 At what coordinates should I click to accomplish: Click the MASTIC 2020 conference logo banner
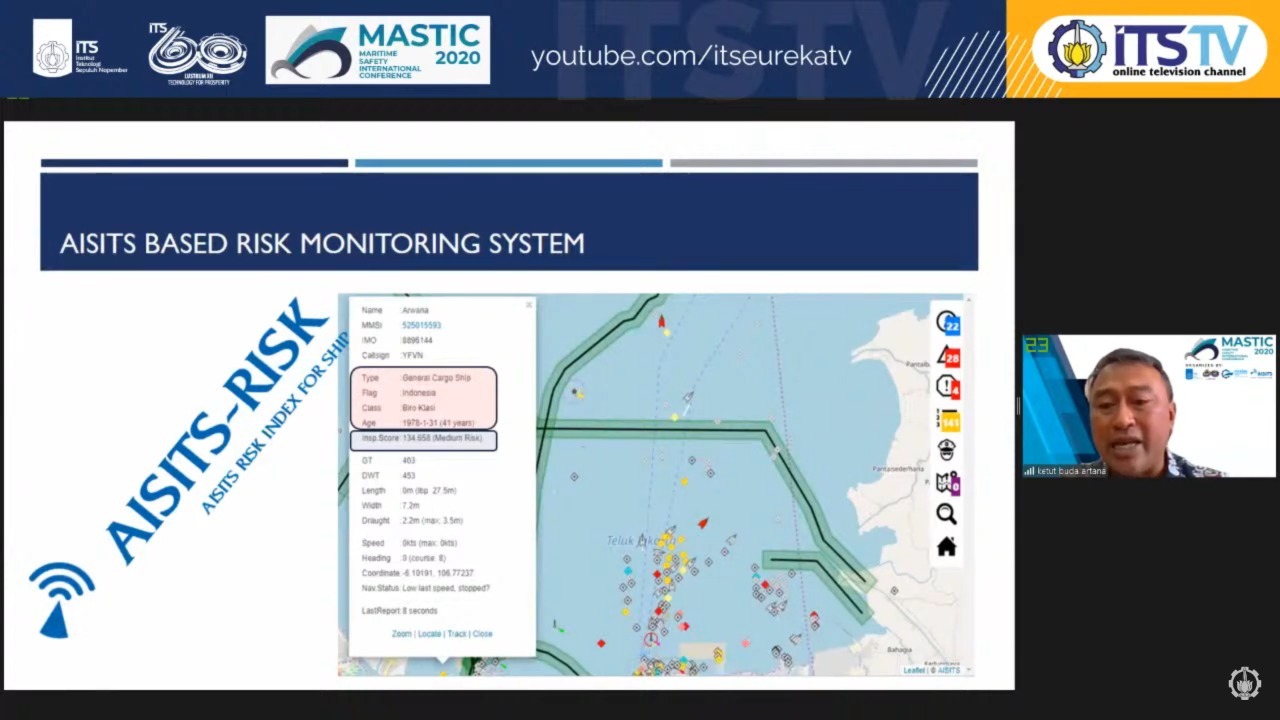(377, 50)
